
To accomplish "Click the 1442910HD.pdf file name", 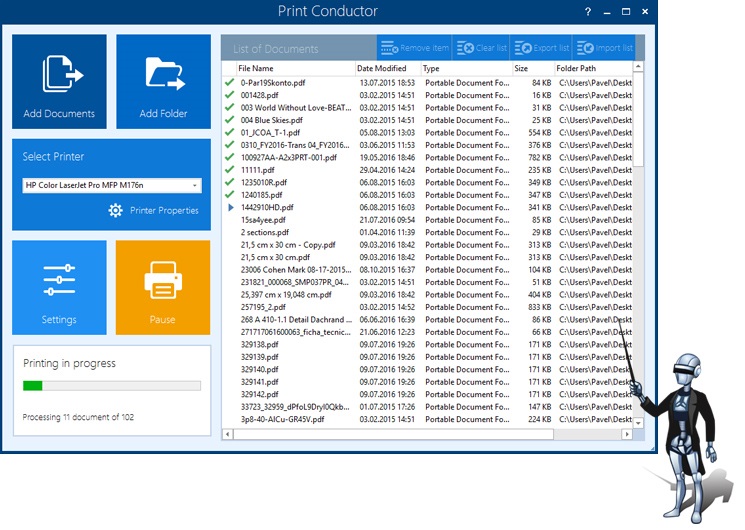I will (x=267, y=207).
